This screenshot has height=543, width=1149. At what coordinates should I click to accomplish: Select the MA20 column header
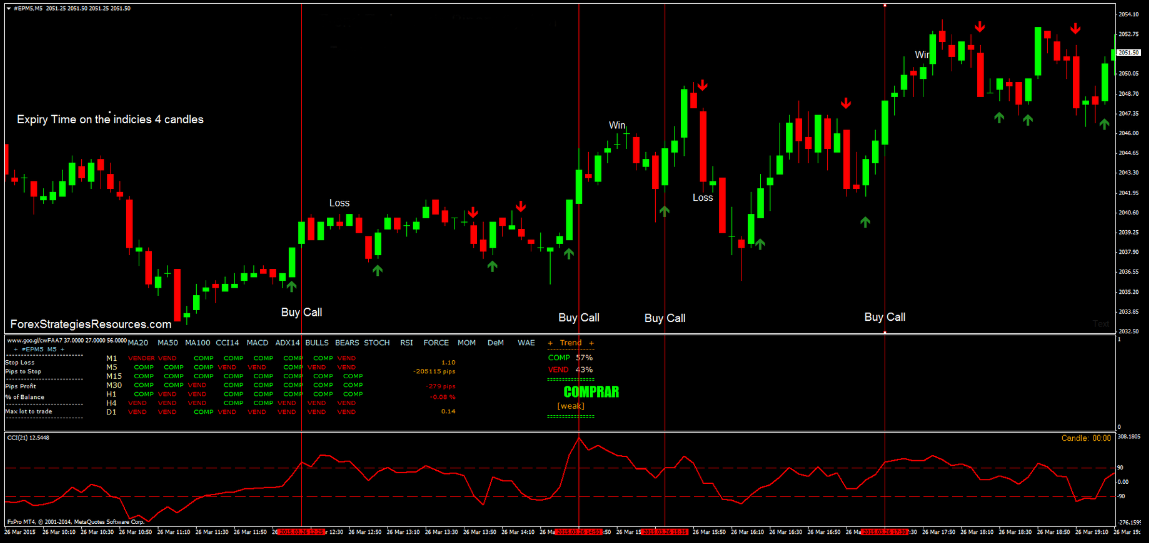tap(138, 342)
